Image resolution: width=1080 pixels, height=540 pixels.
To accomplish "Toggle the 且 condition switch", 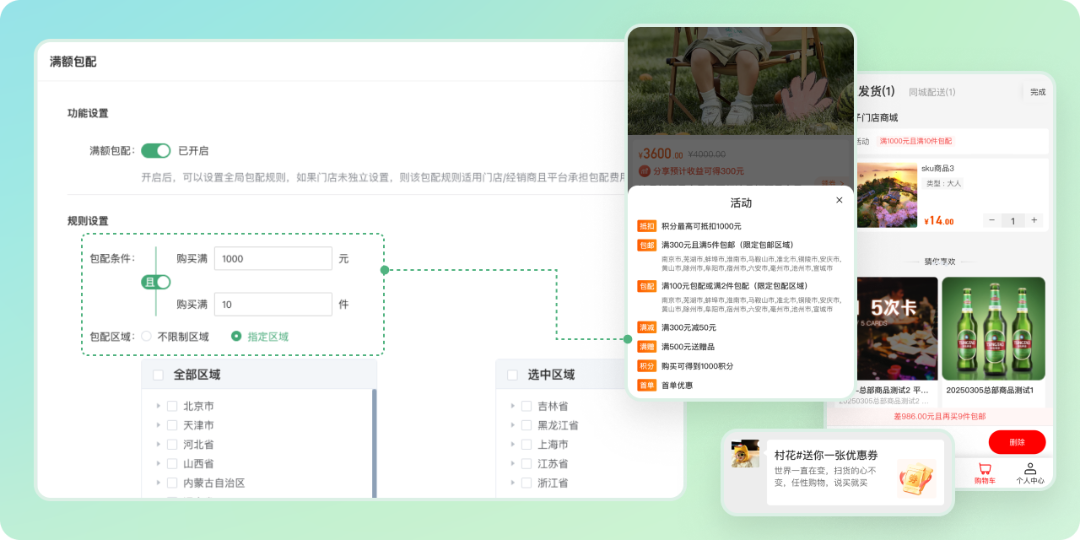I will coord(156,282).
